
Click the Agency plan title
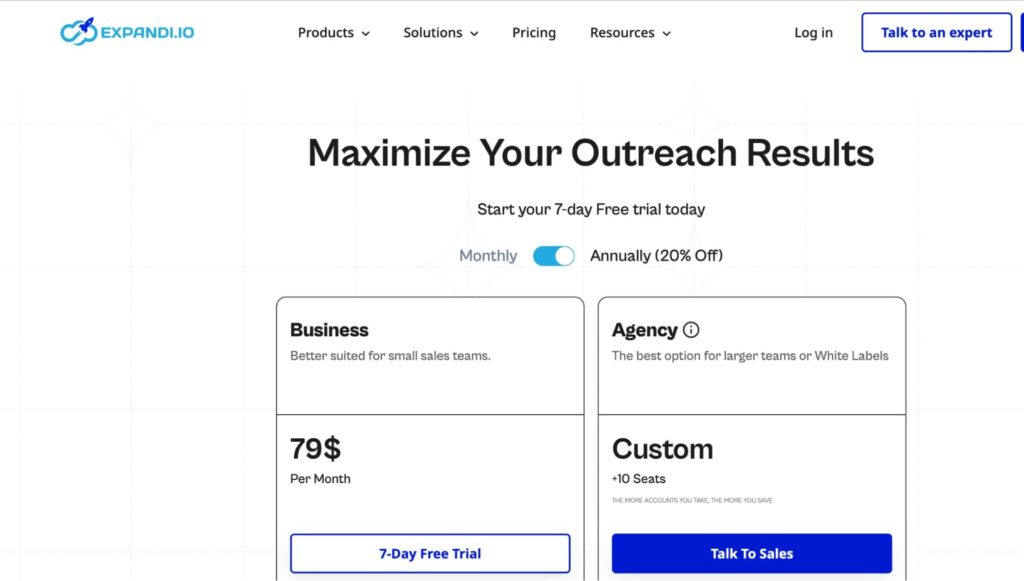[x=644, y=330]
